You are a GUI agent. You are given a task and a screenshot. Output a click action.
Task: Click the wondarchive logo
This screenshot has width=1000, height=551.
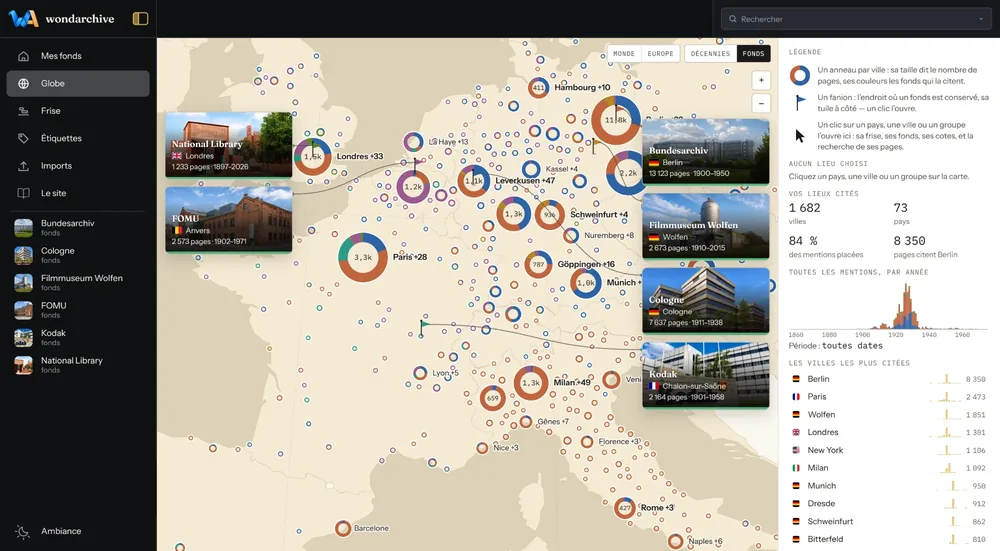(x=61, y=18)
